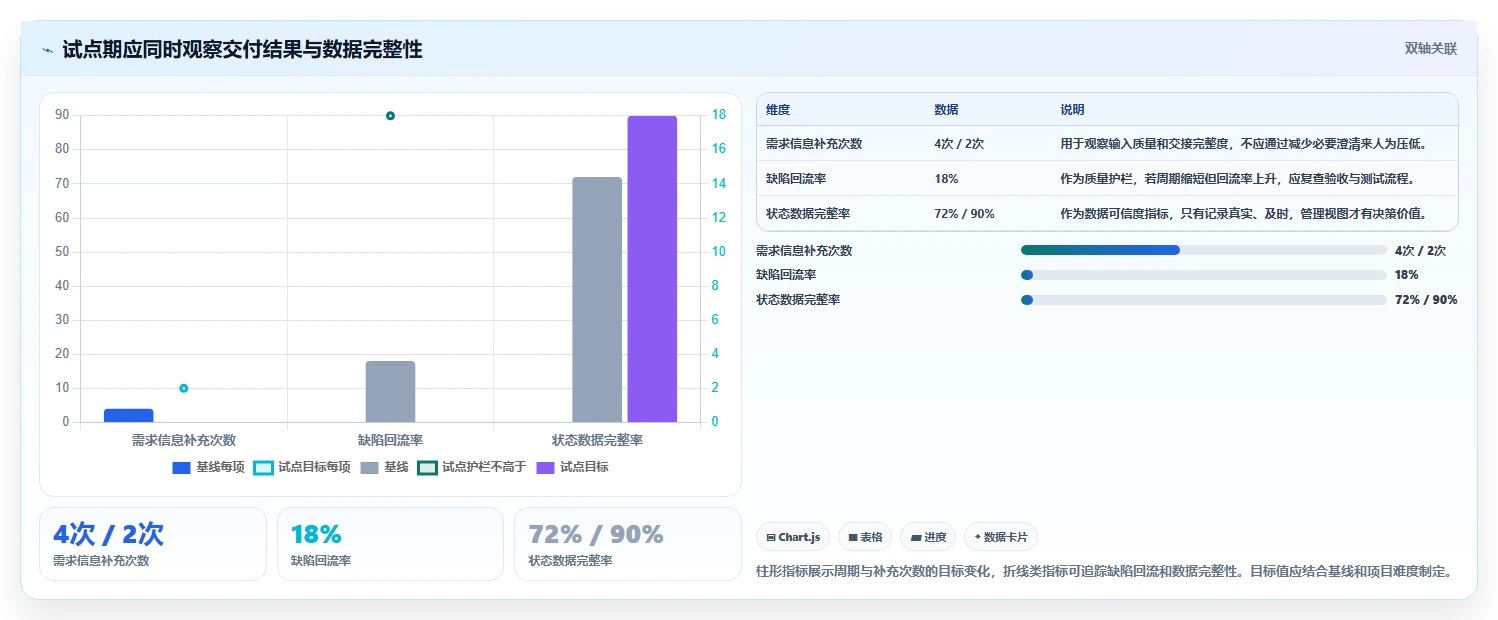Viewport: 1498px width, 620px height.
Task: Click the gray 状态数据完整率 baseline bar
Action: (x=597, y=299)
